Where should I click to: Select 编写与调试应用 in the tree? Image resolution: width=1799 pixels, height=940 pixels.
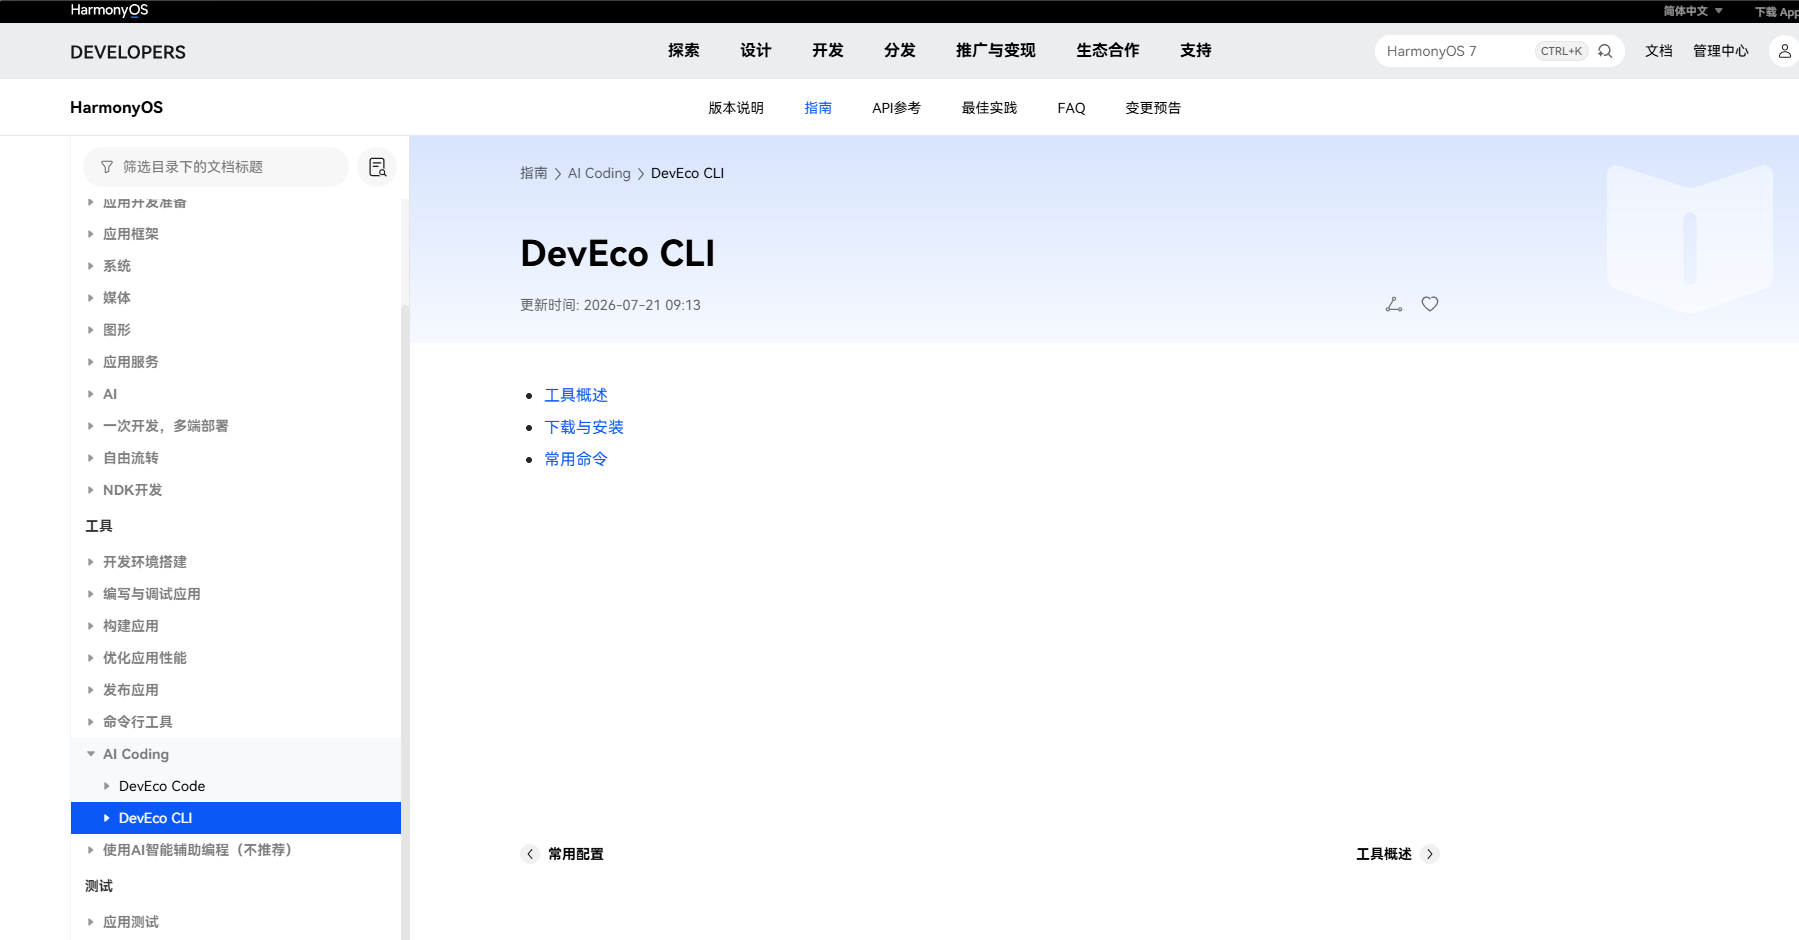click(152, 594)
